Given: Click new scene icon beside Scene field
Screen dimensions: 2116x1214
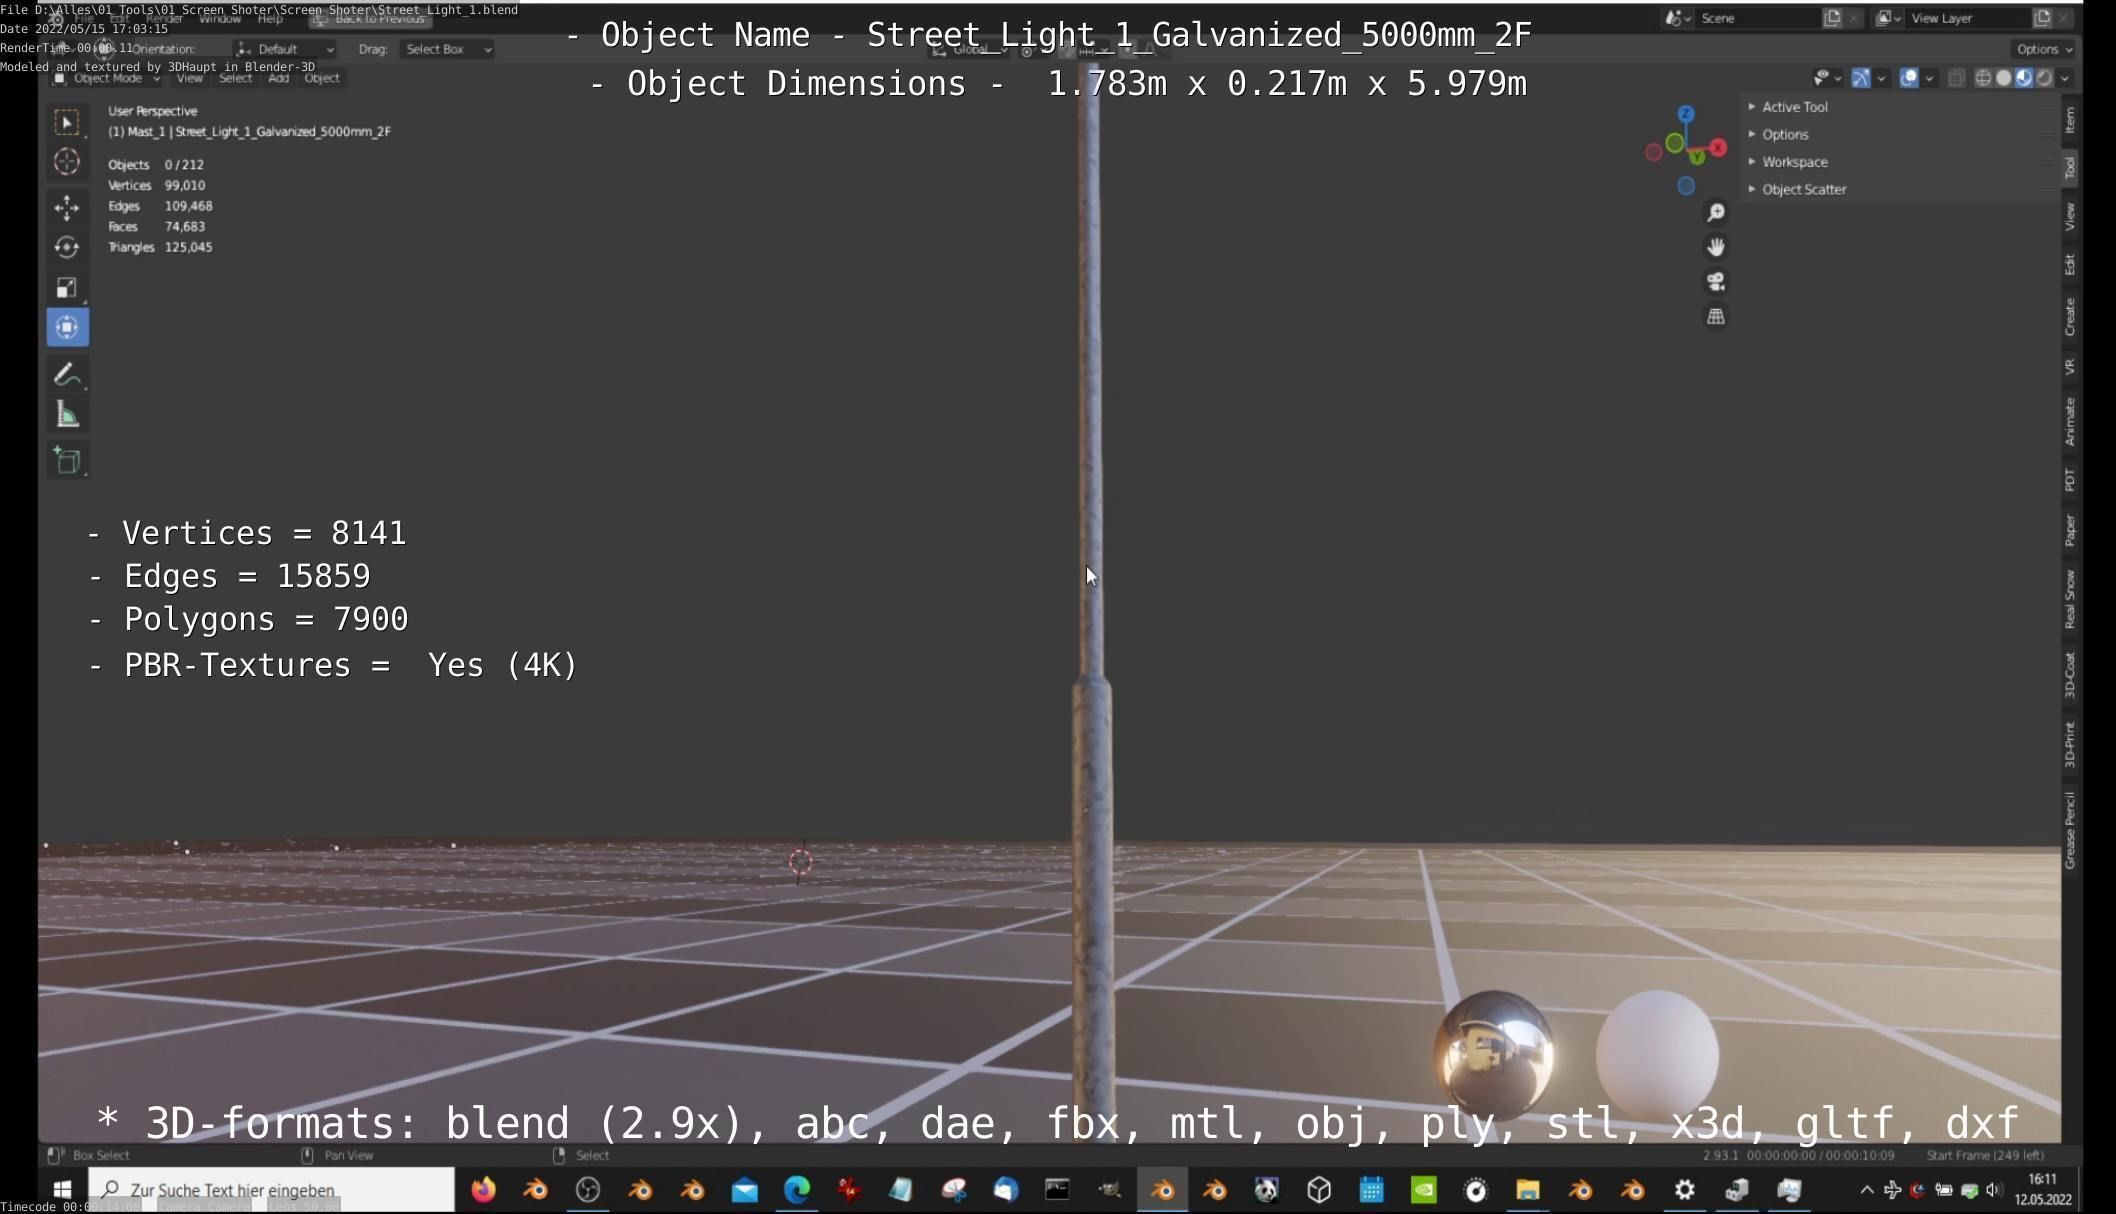Looking at the screenshot, I should [x=1832, y=18].
